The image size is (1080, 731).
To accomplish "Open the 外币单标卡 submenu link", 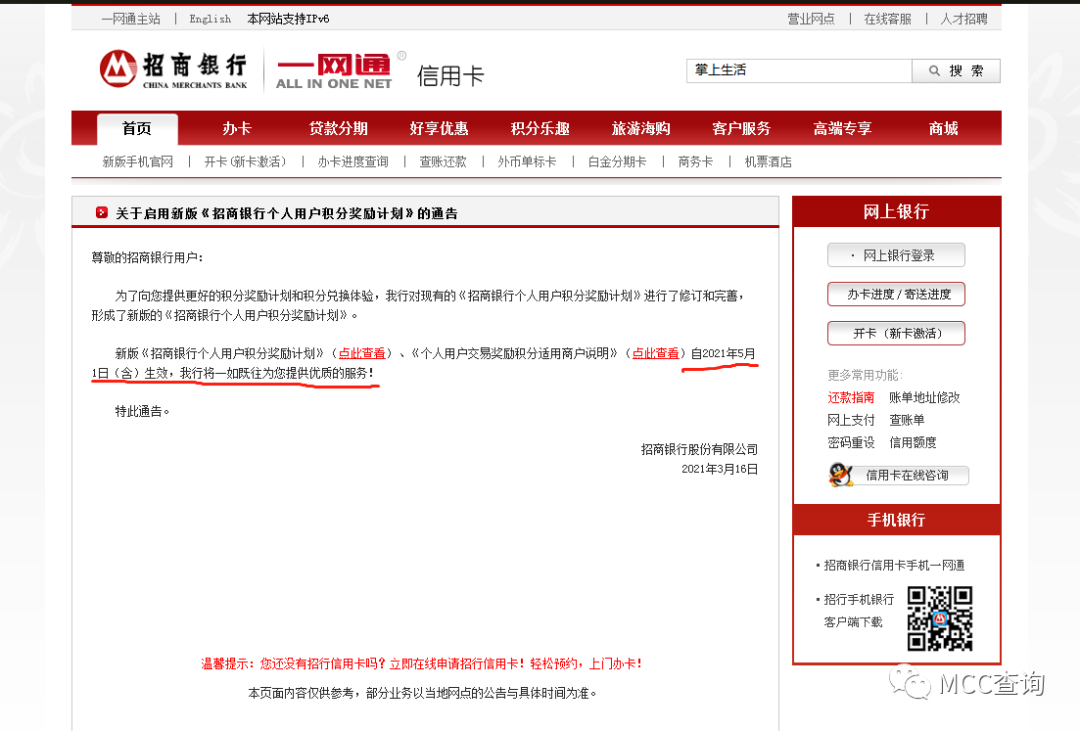I will [527, 162].
